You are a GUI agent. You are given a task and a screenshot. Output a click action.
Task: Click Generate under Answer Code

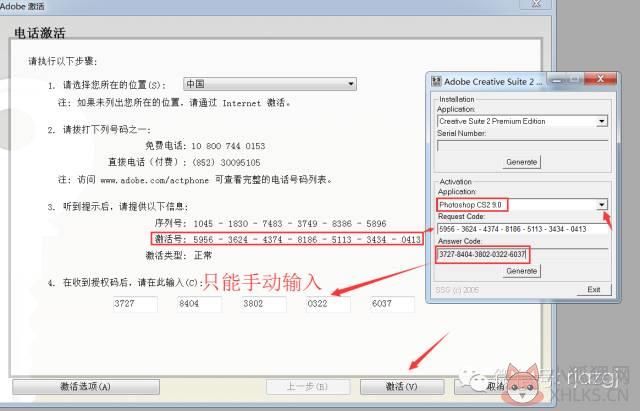pyautogui.click(x=521, y=271)
